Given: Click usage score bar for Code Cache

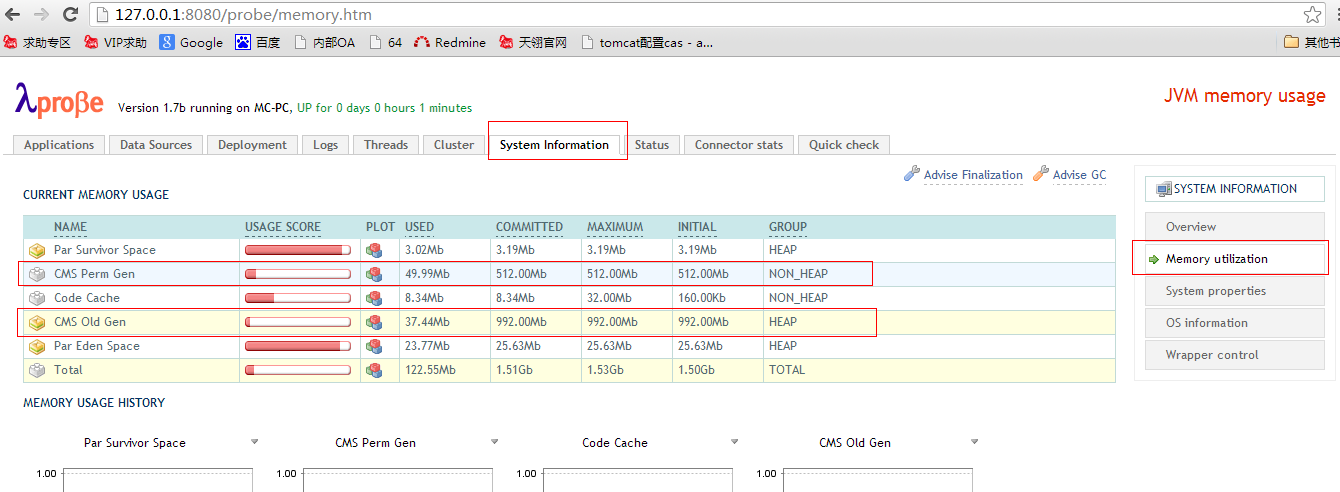Looking at the screenshot, I should tap(298, 298).
